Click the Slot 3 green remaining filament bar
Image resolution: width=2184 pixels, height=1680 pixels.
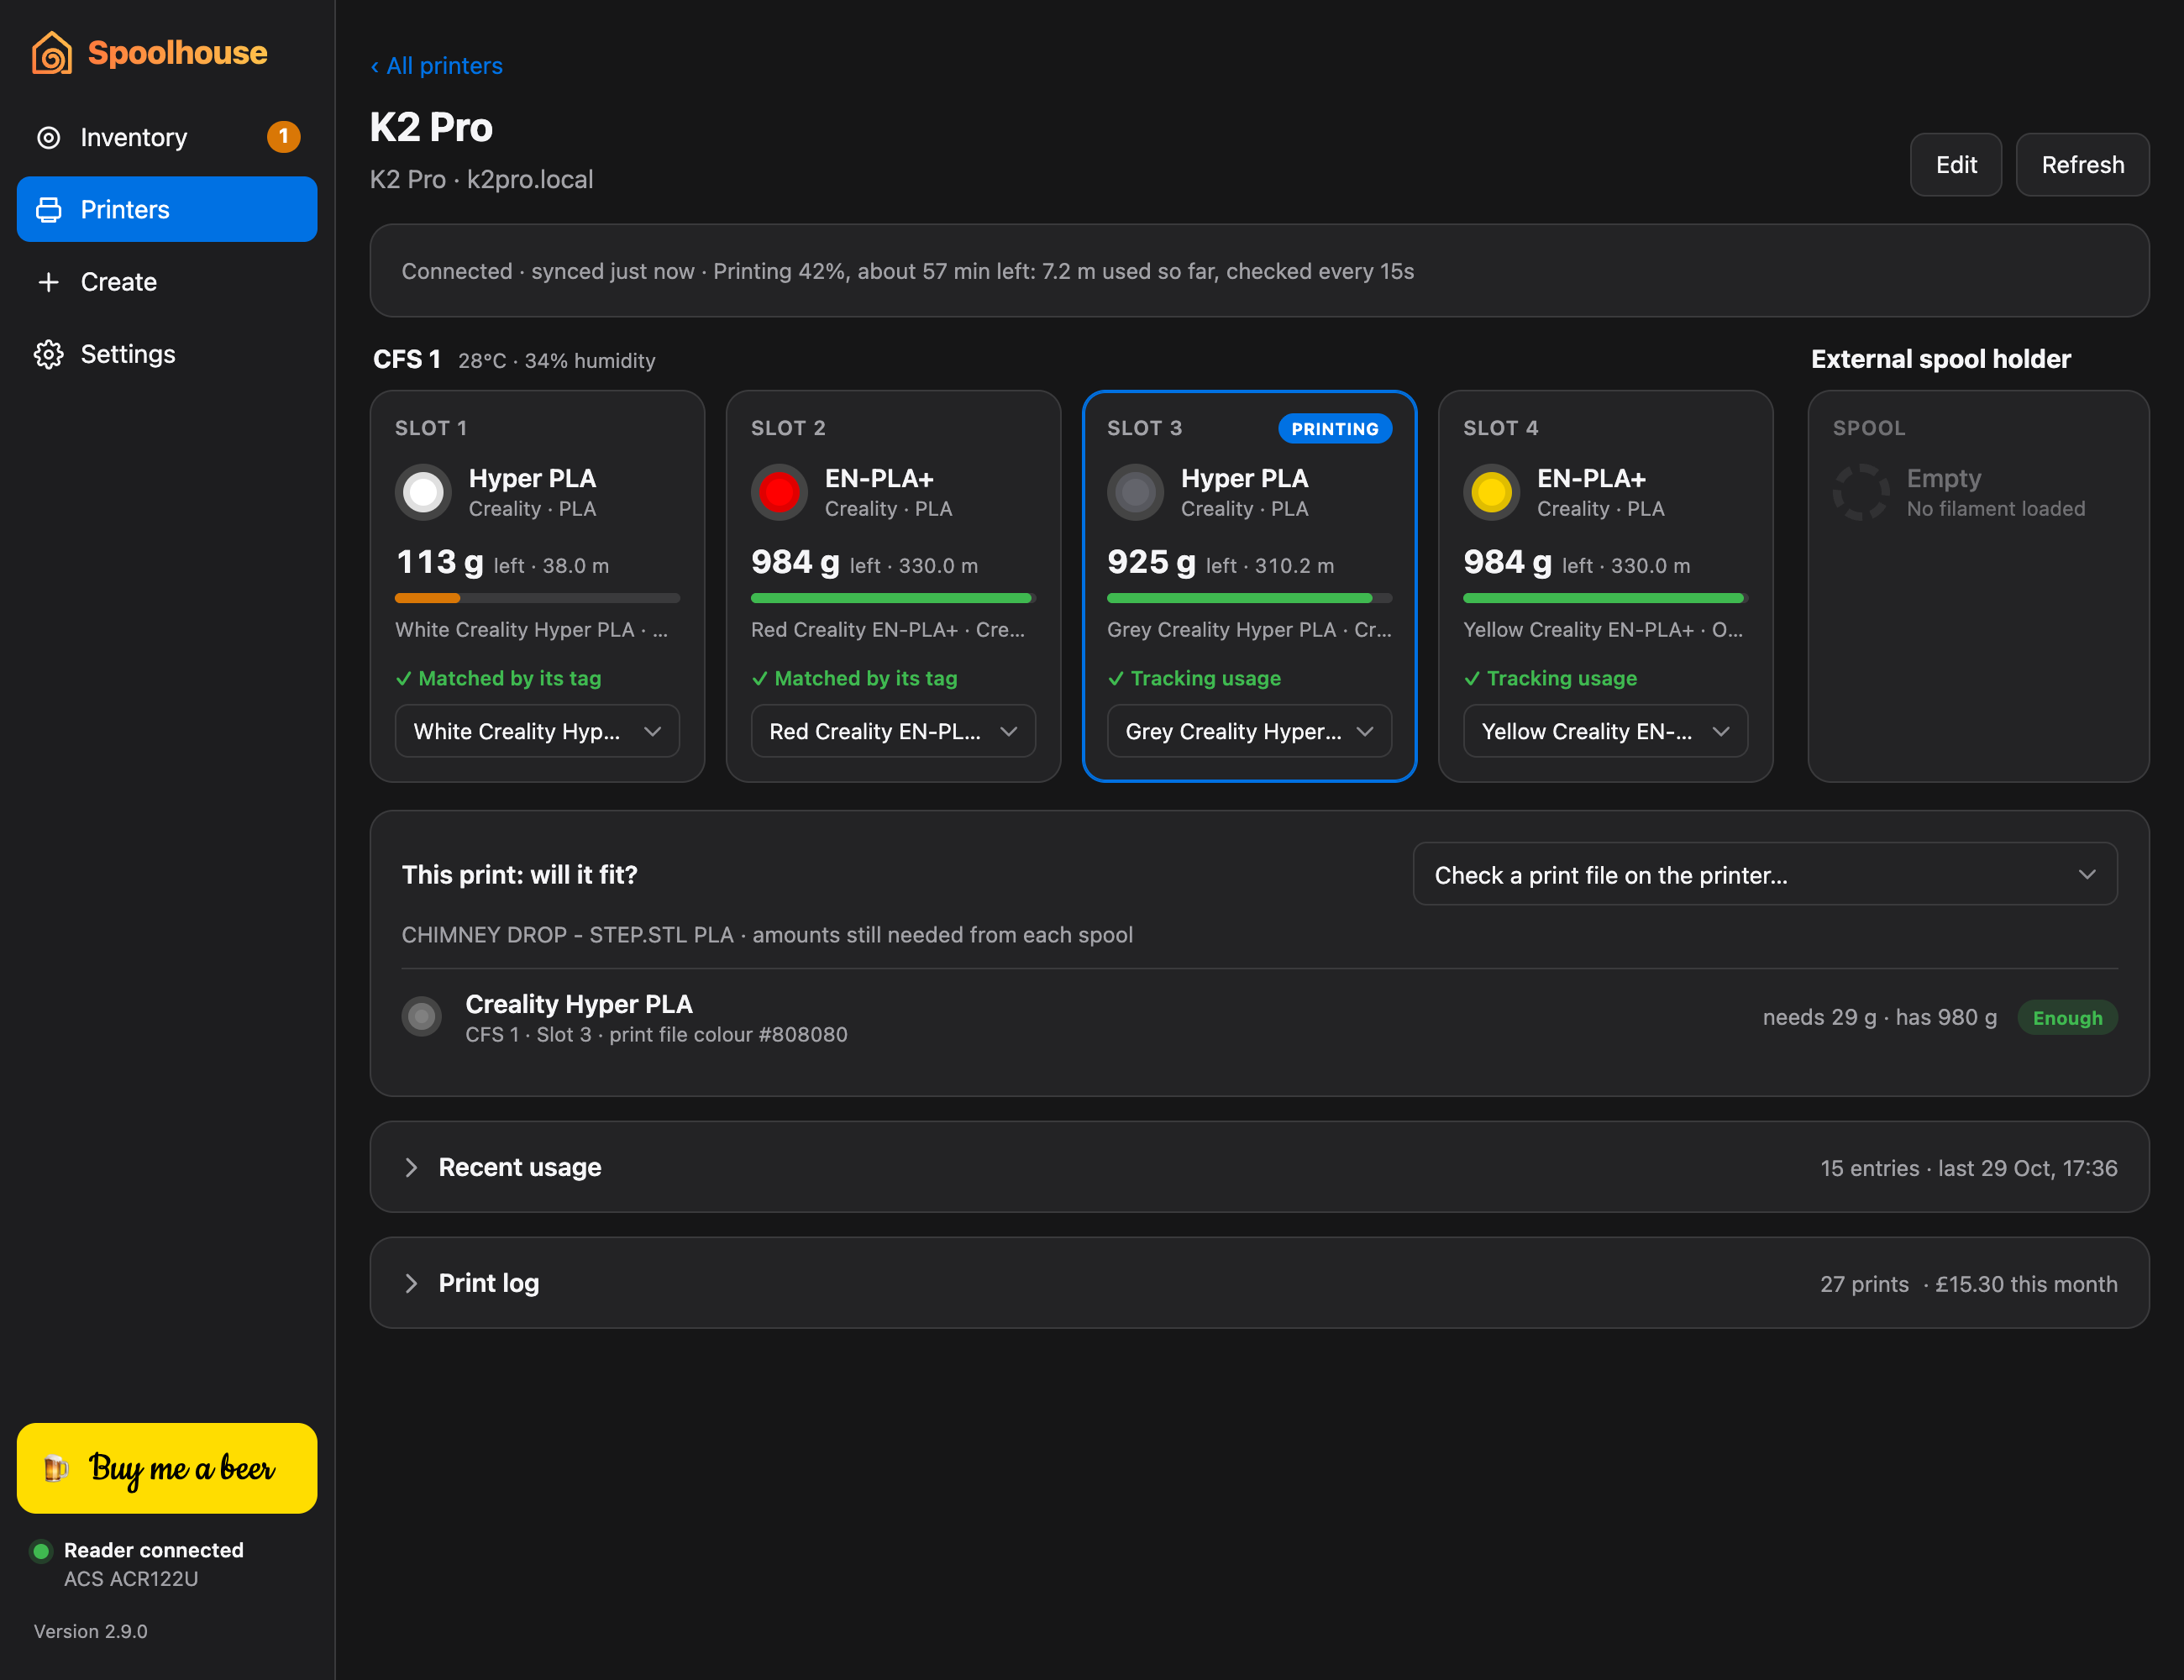(x=1239, y=598)
